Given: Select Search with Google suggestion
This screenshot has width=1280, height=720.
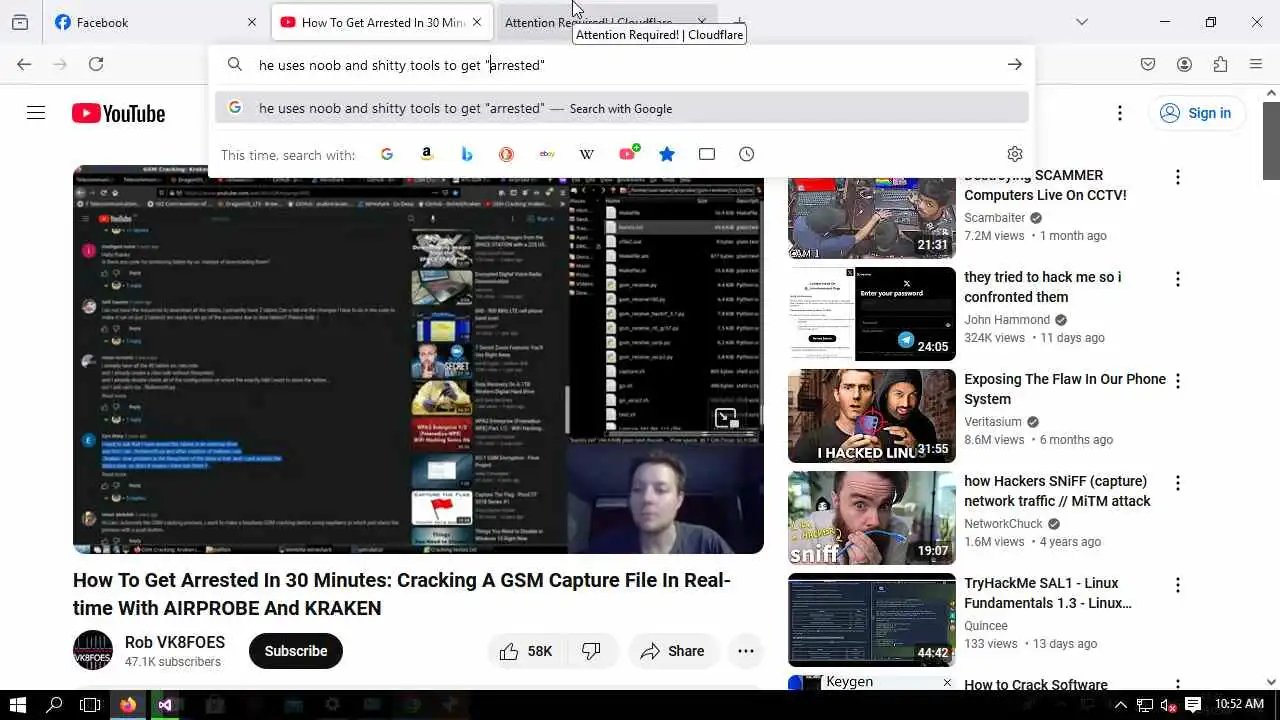Looking at the screenshot, I should point(622,108).
